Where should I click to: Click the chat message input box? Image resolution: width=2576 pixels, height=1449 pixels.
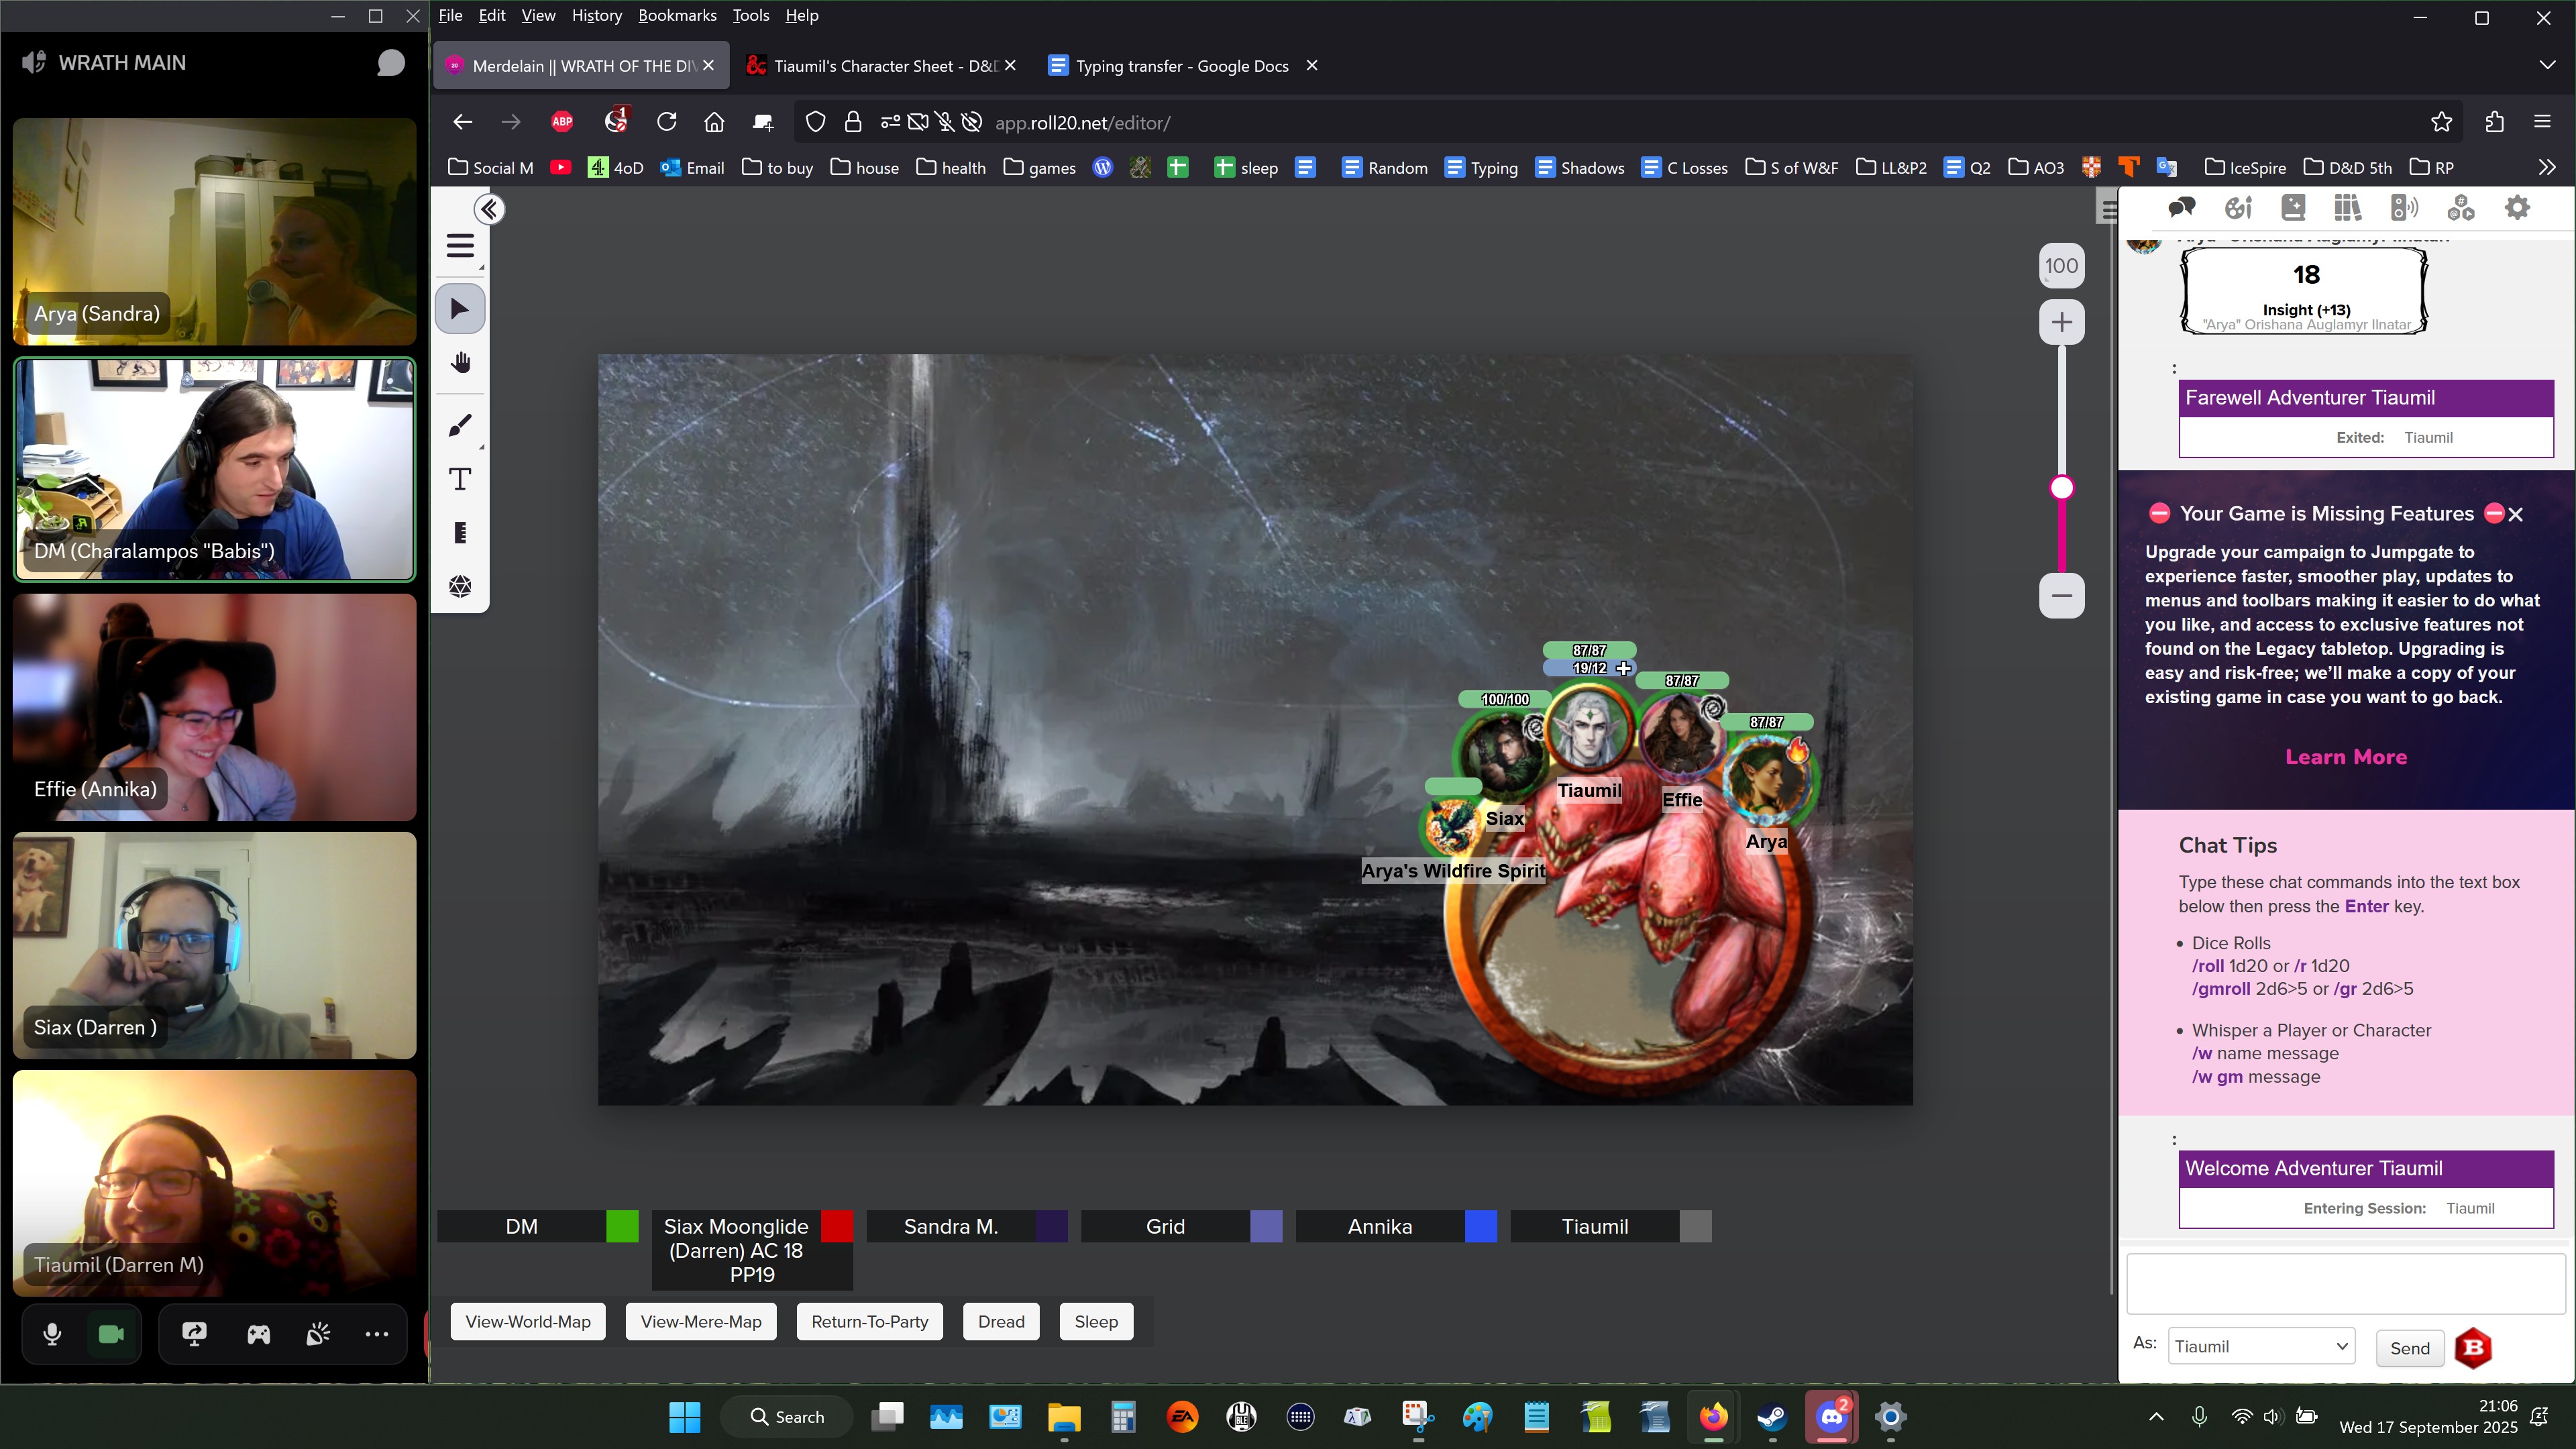tap(2345, 1284)
